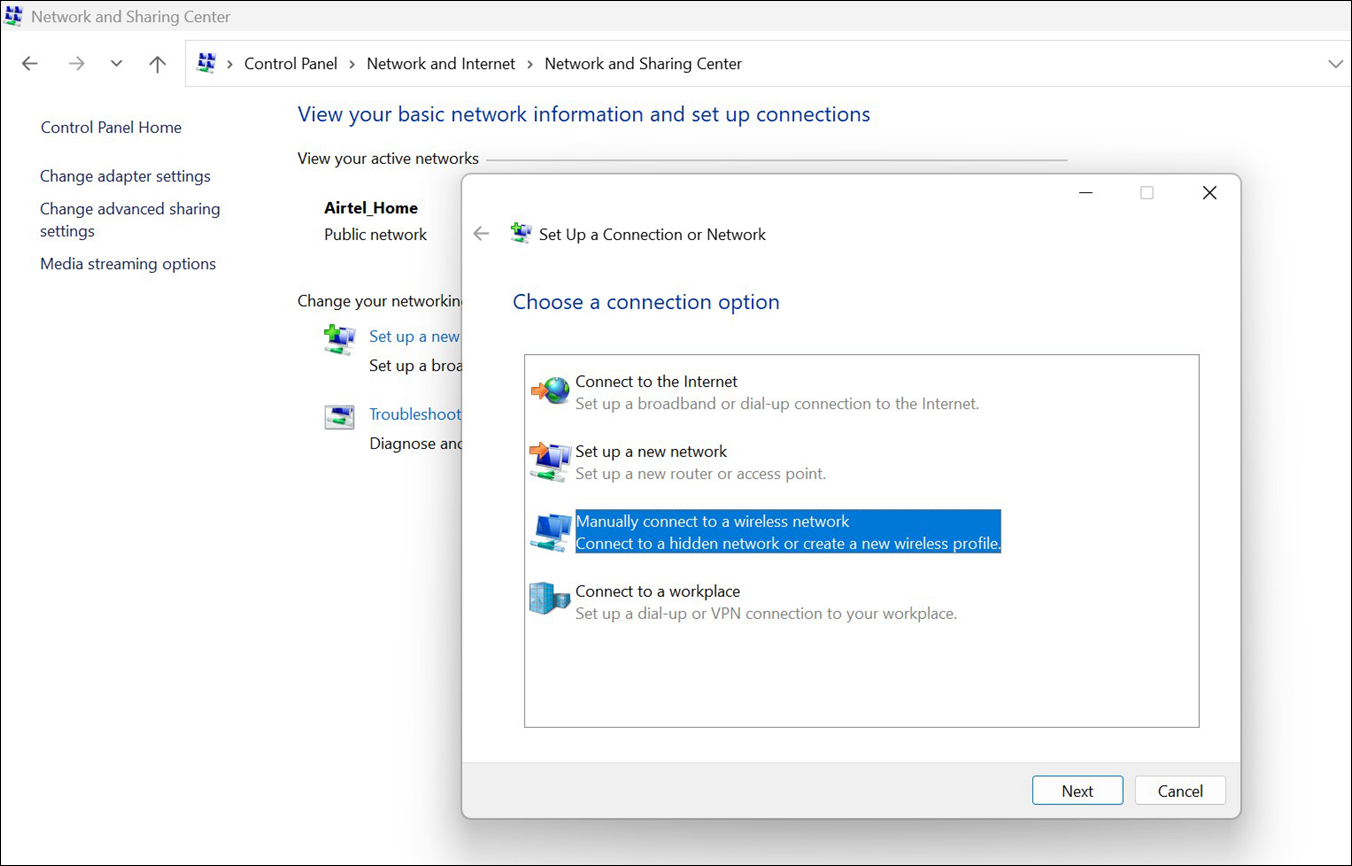The height and width of the screenshot is (866, 1352).
Task: Click the 'Choose a connection option' heading
Action: (x=646, y=302)
